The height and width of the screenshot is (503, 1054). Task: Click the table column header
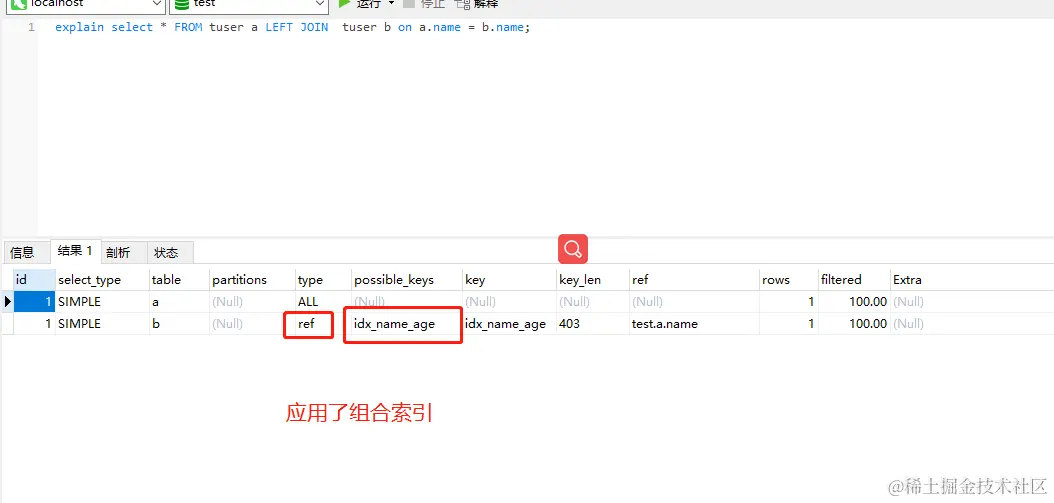tap(179, 280)
